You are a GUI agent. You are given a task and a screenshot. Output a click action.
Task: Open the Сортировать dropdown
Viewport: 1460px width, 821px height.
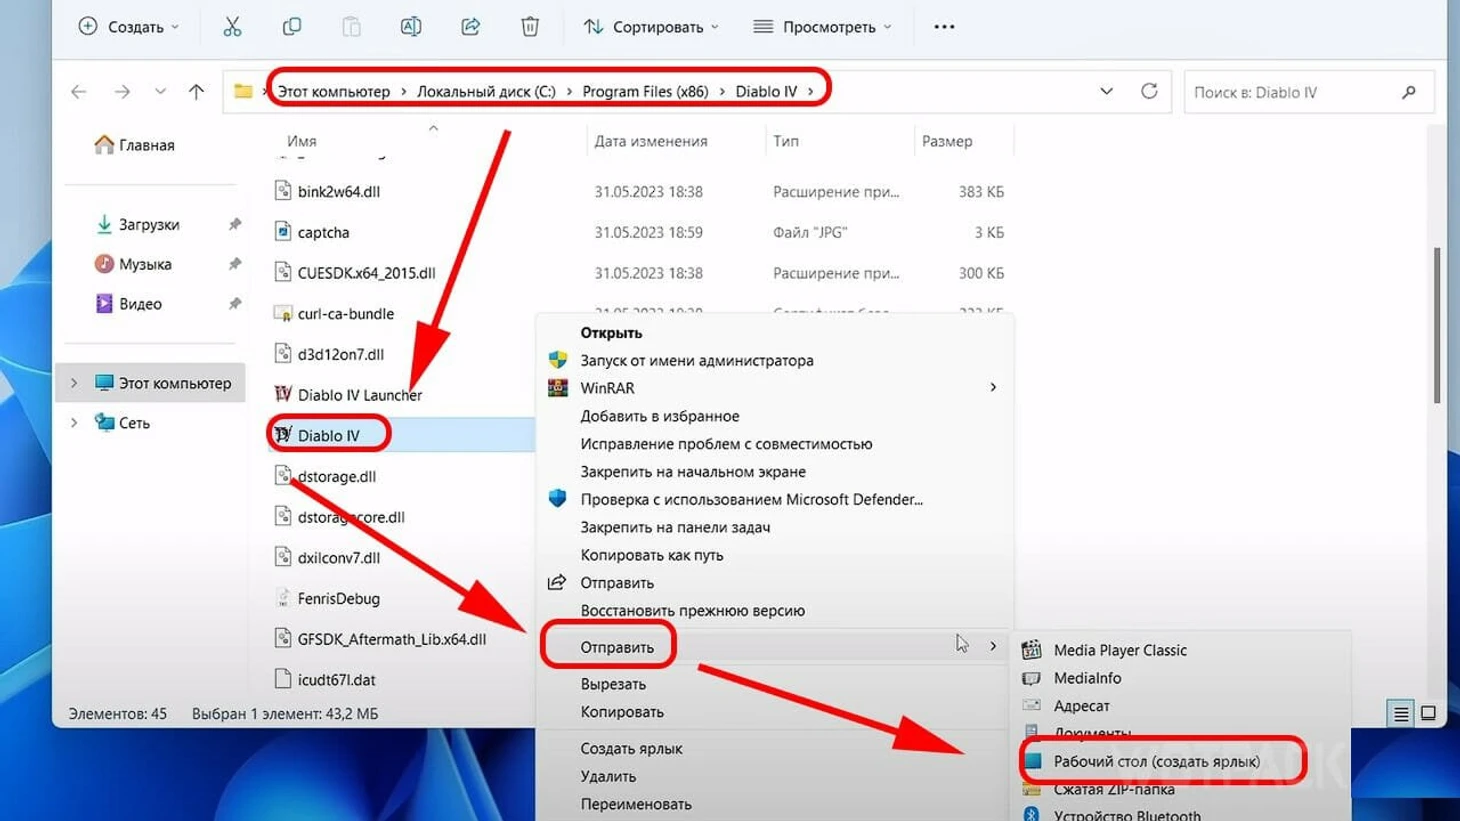[651, 27]
